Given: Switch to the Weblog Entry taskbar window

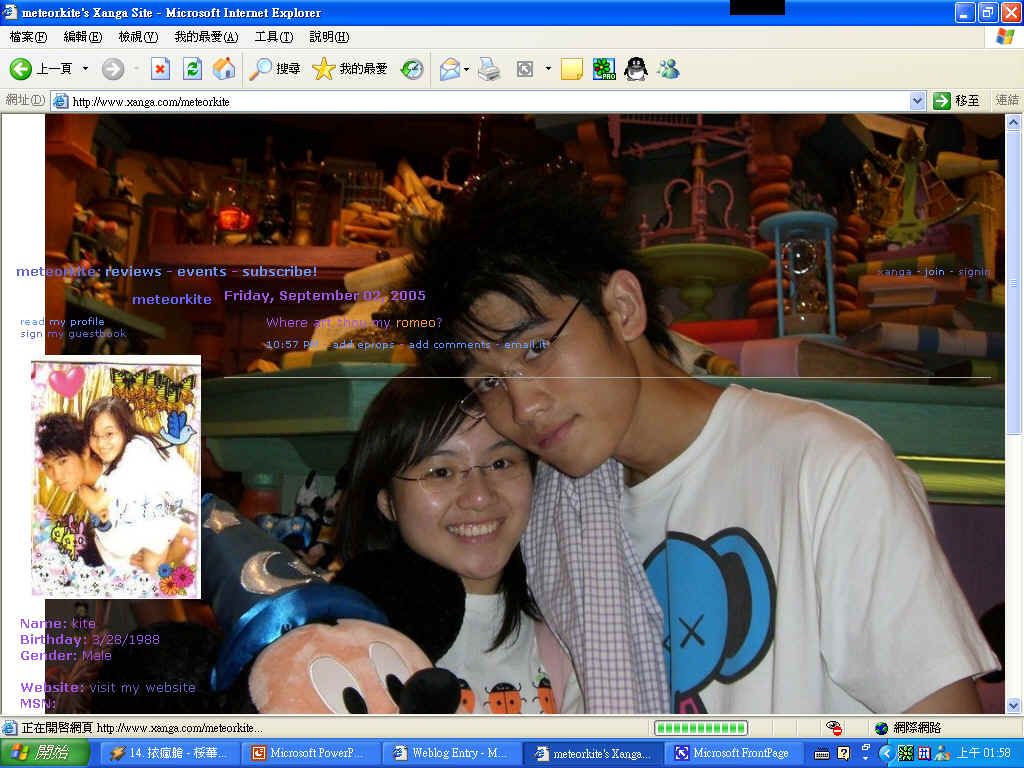Looking at the screenshot, I should pos(453,754).
